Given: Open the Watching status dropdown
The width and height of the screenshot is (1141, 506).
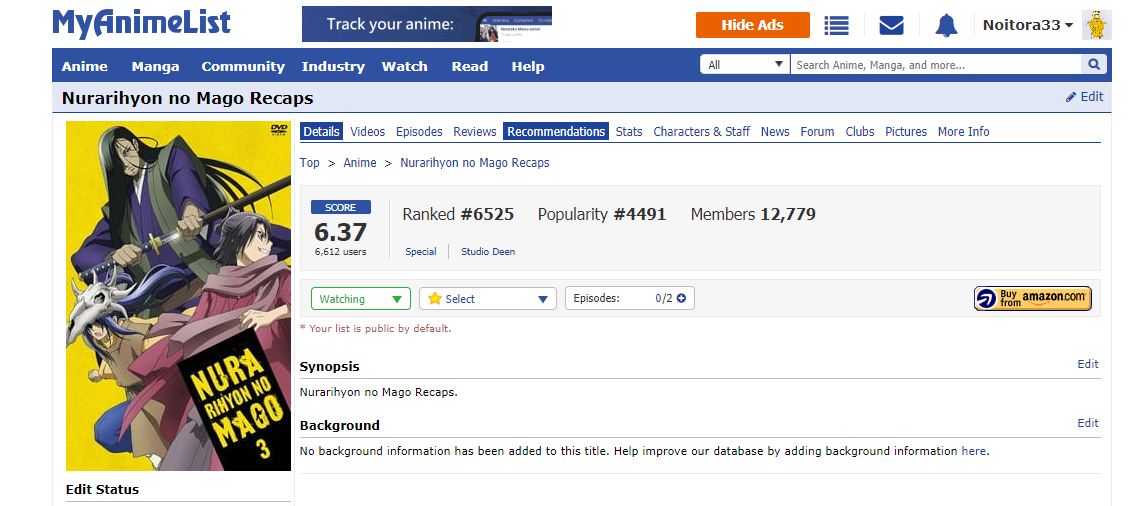Looking at the screenshot, I should point(361,299).
